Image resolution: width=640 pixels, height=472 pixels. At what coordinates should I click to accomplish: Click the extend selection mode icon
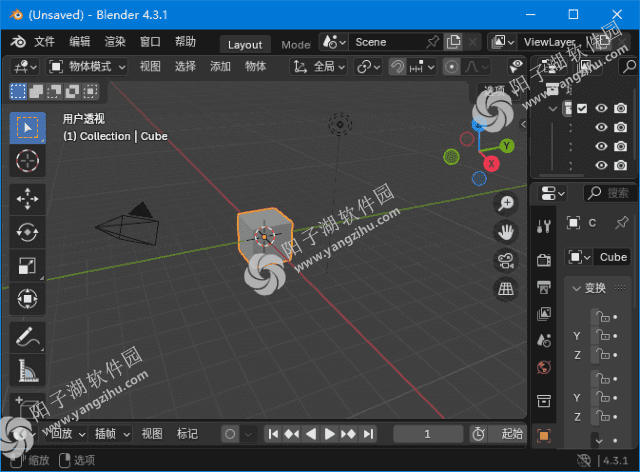click(x=36, y=91)
